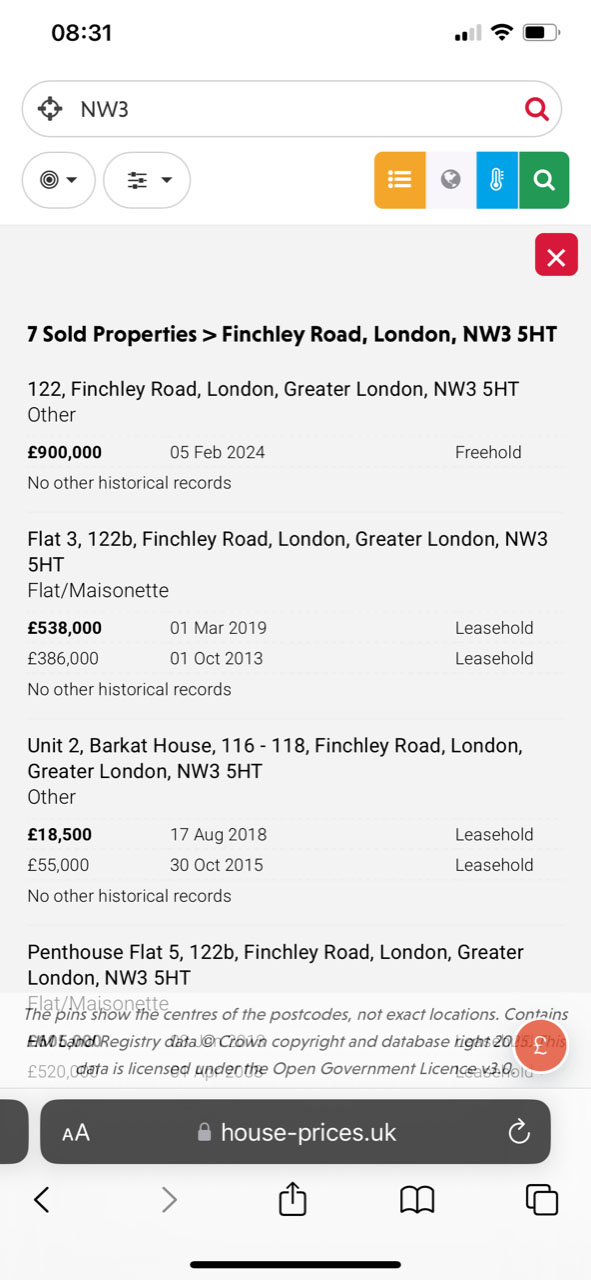
Task: Open the floating pound (£) price button
Action: 541,1047
